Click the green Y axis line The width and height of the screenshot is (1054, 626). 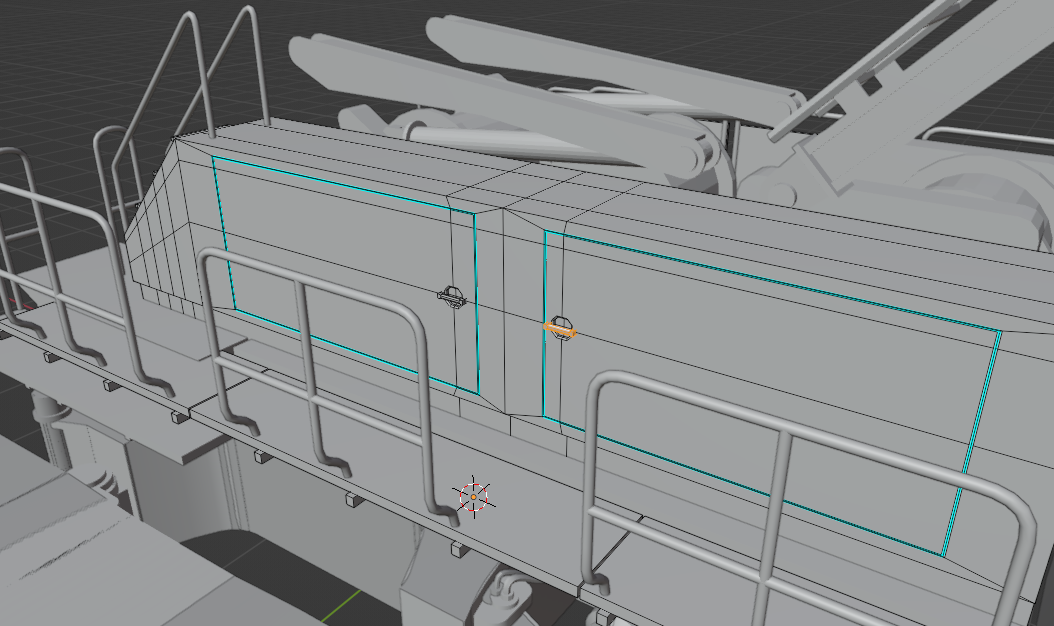click(341, 607)
